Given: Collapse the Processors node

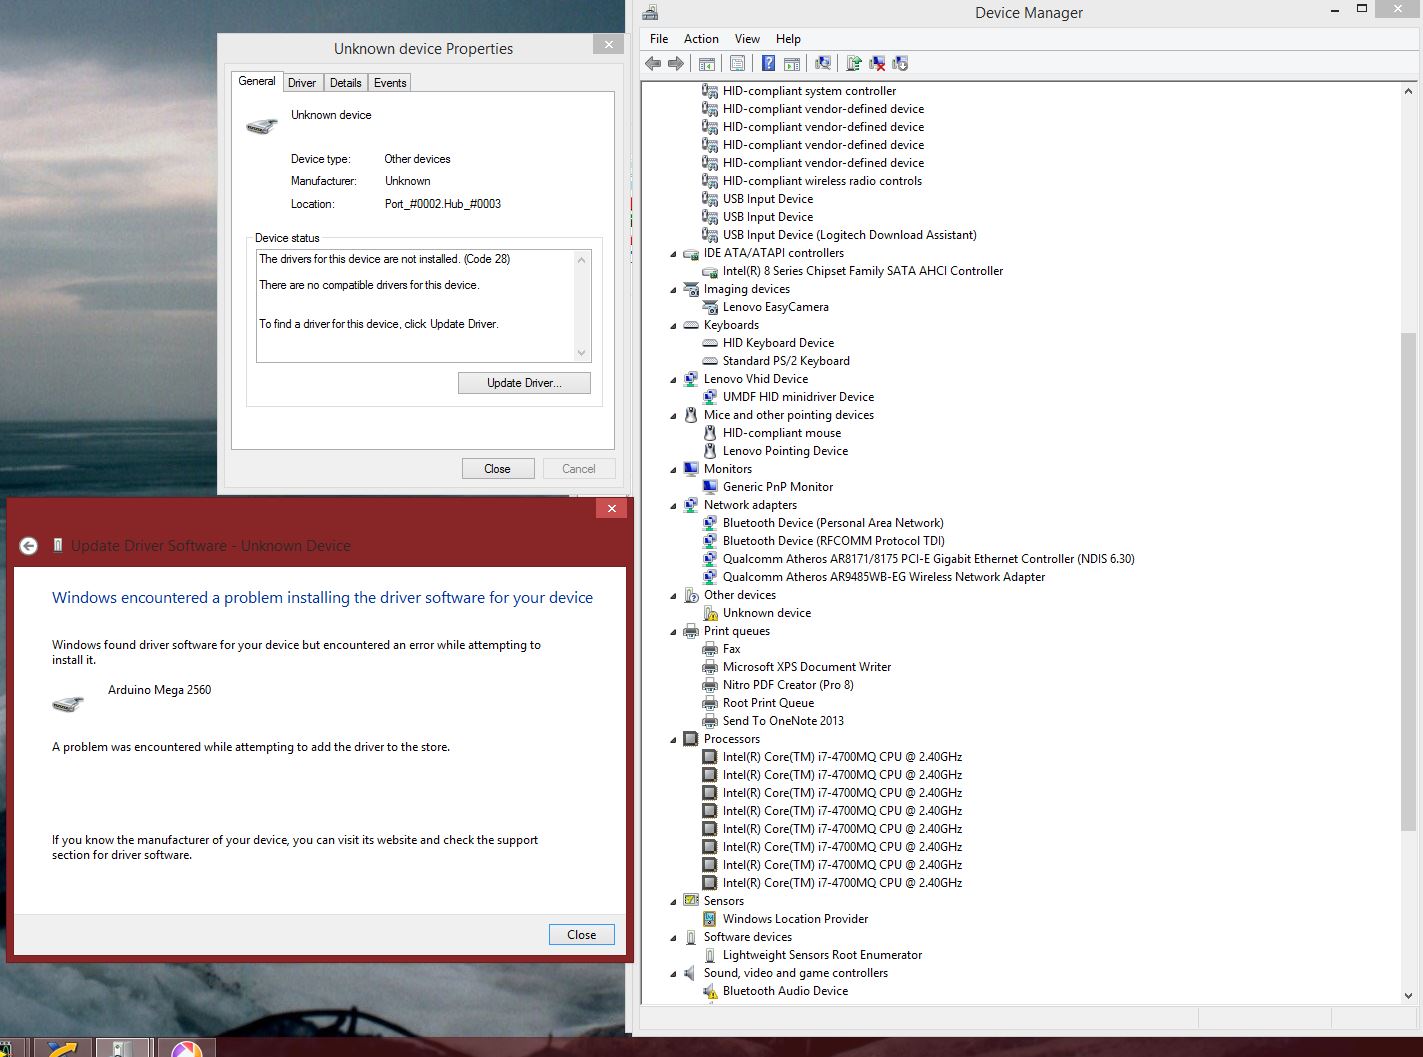Looking at the screenshot, I should [674, 740].
